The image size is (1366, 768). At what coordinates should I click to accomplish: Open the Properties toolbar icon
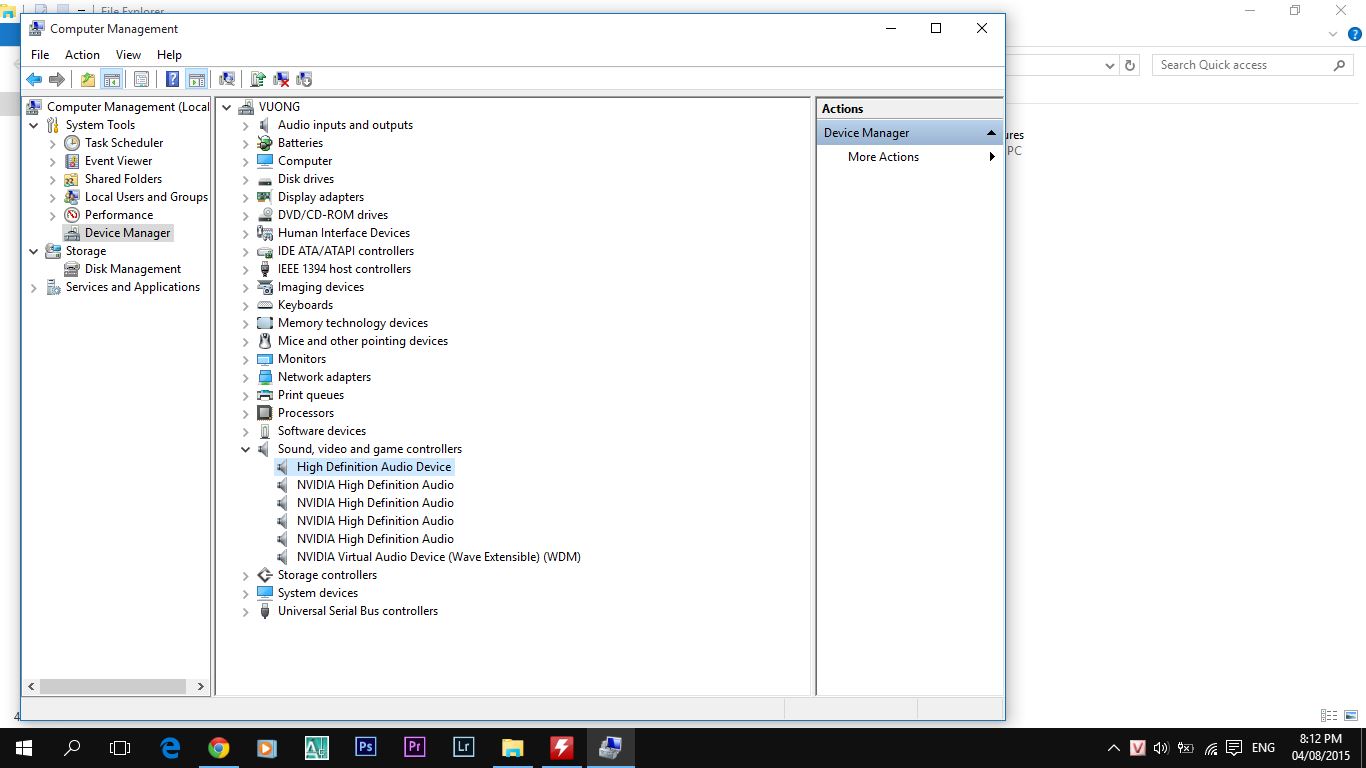pyautogui.click(x=141, y=80)
